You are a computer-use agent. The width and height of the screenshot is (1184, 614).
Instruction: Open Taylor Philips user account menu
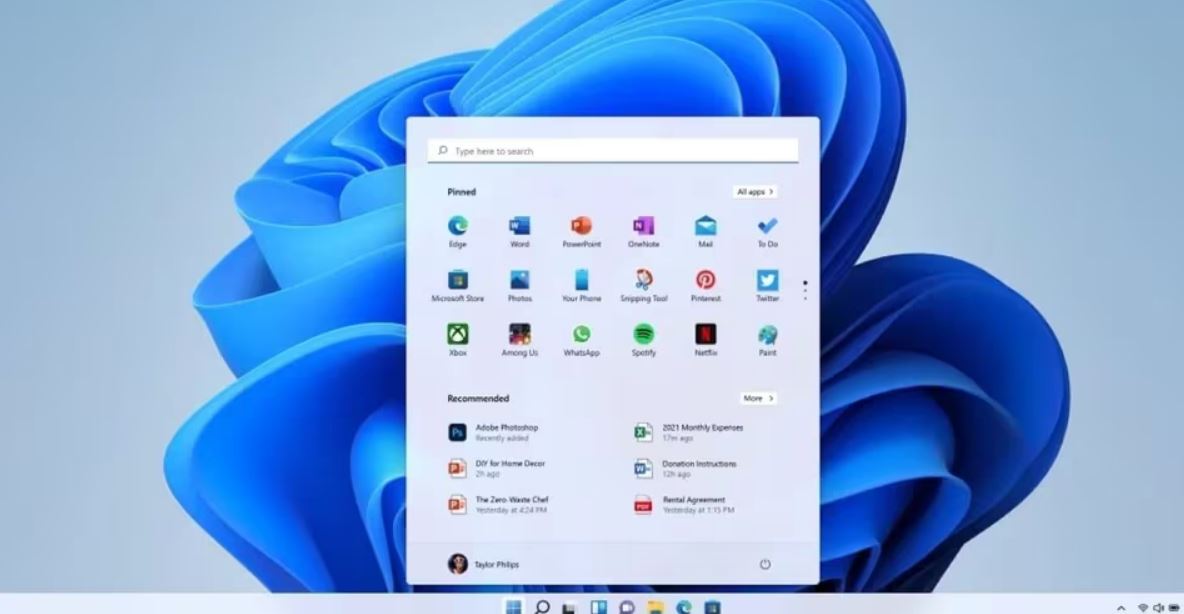point(484,564)
